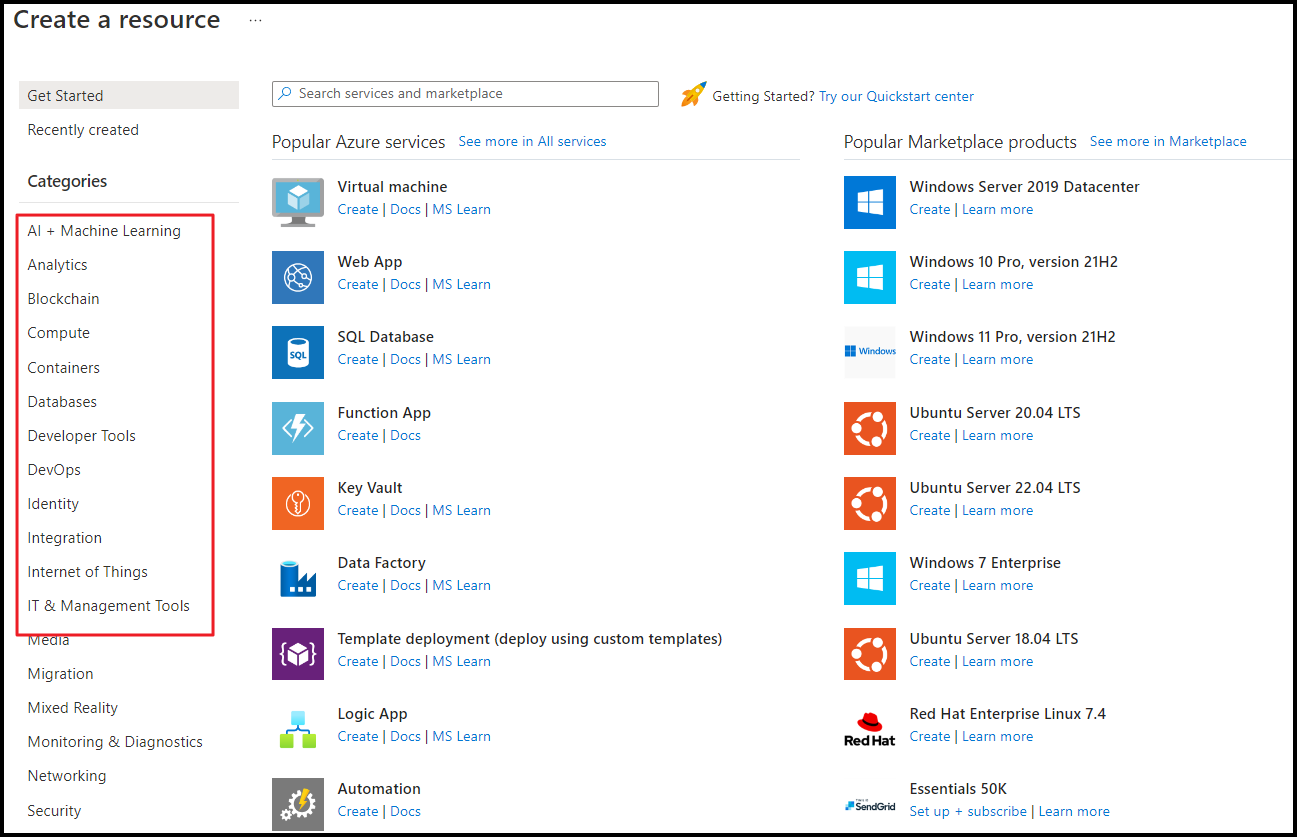Select the Media category
Image resolution: width=1297 pixels, height=837 pixels.
(x=48, y=640)
